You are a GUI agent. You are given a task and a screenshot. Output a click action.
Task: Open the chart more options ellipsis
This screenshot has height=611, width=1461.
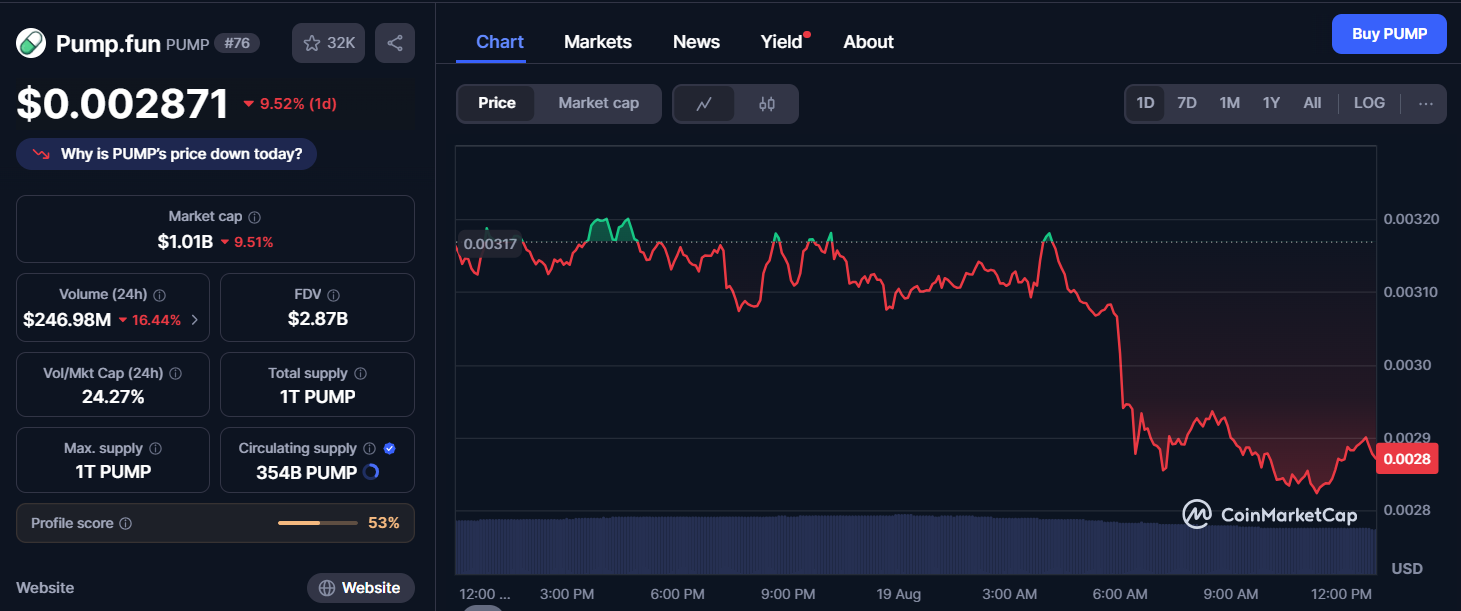pyautogui.click(x=1426, y=103)
